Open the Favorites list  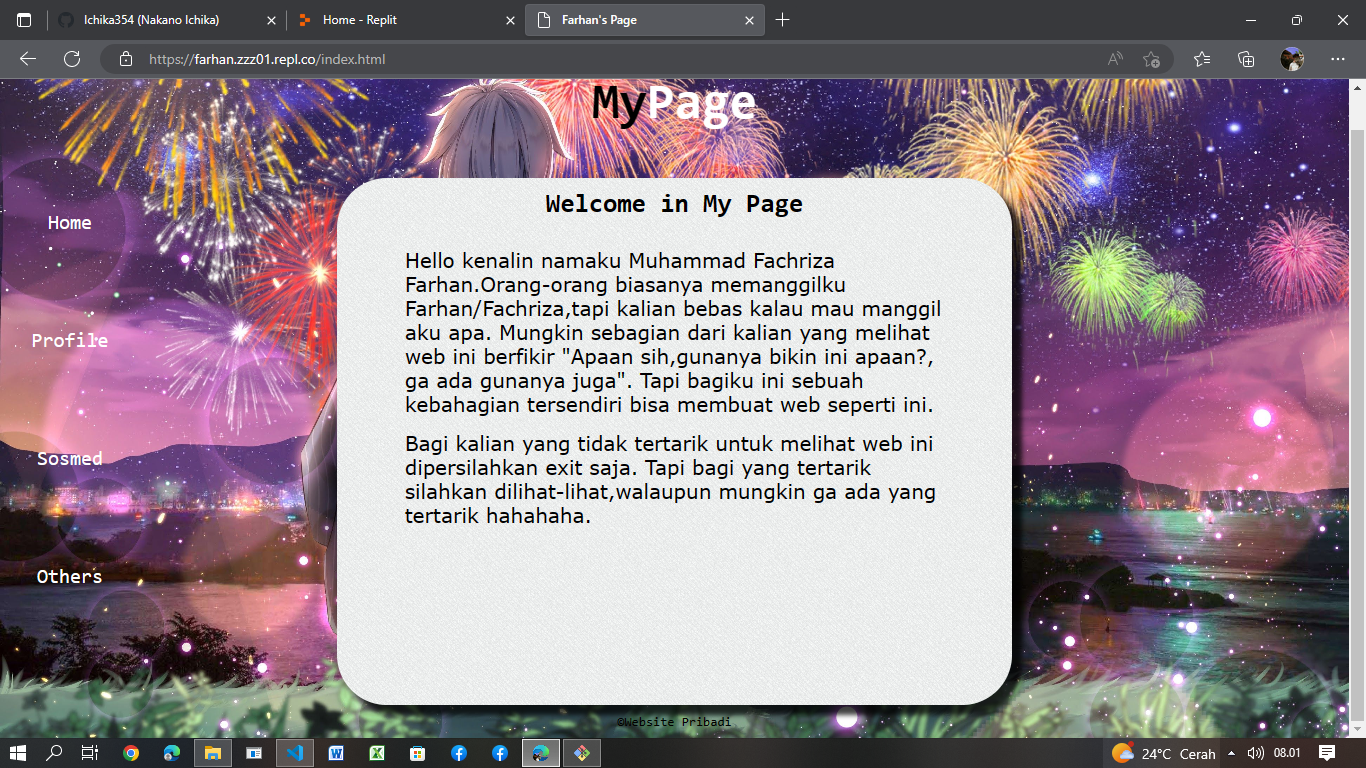tap(1200, 59)
